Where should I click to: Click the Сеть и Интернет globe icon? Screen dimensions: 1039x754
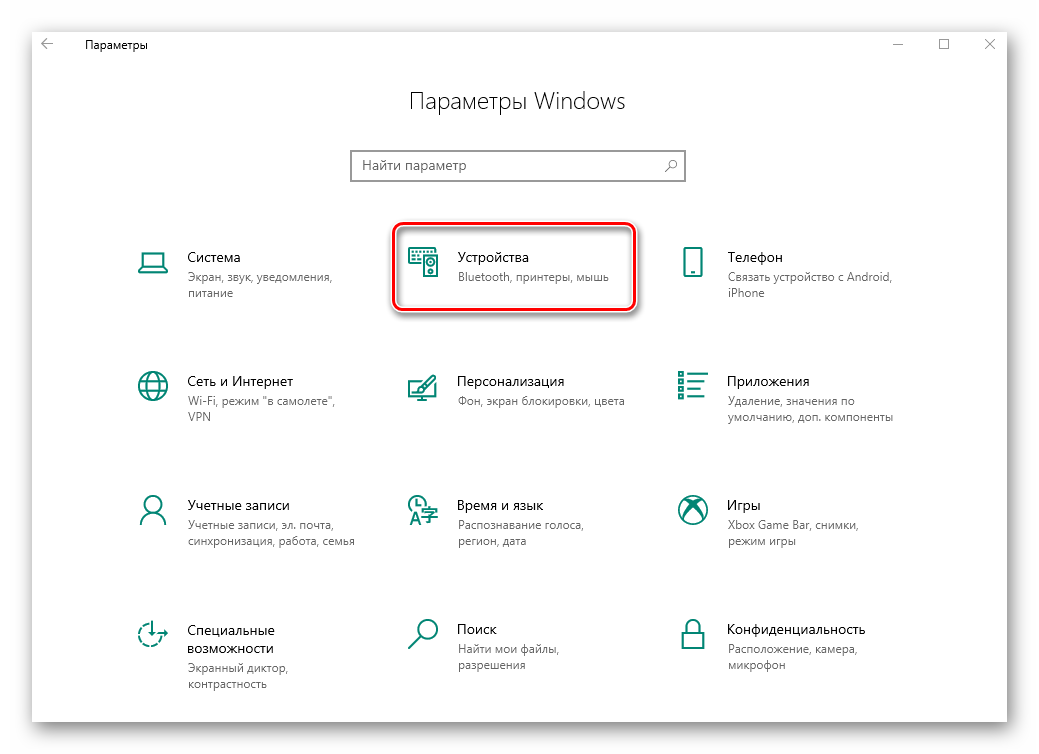pos(152,386)
